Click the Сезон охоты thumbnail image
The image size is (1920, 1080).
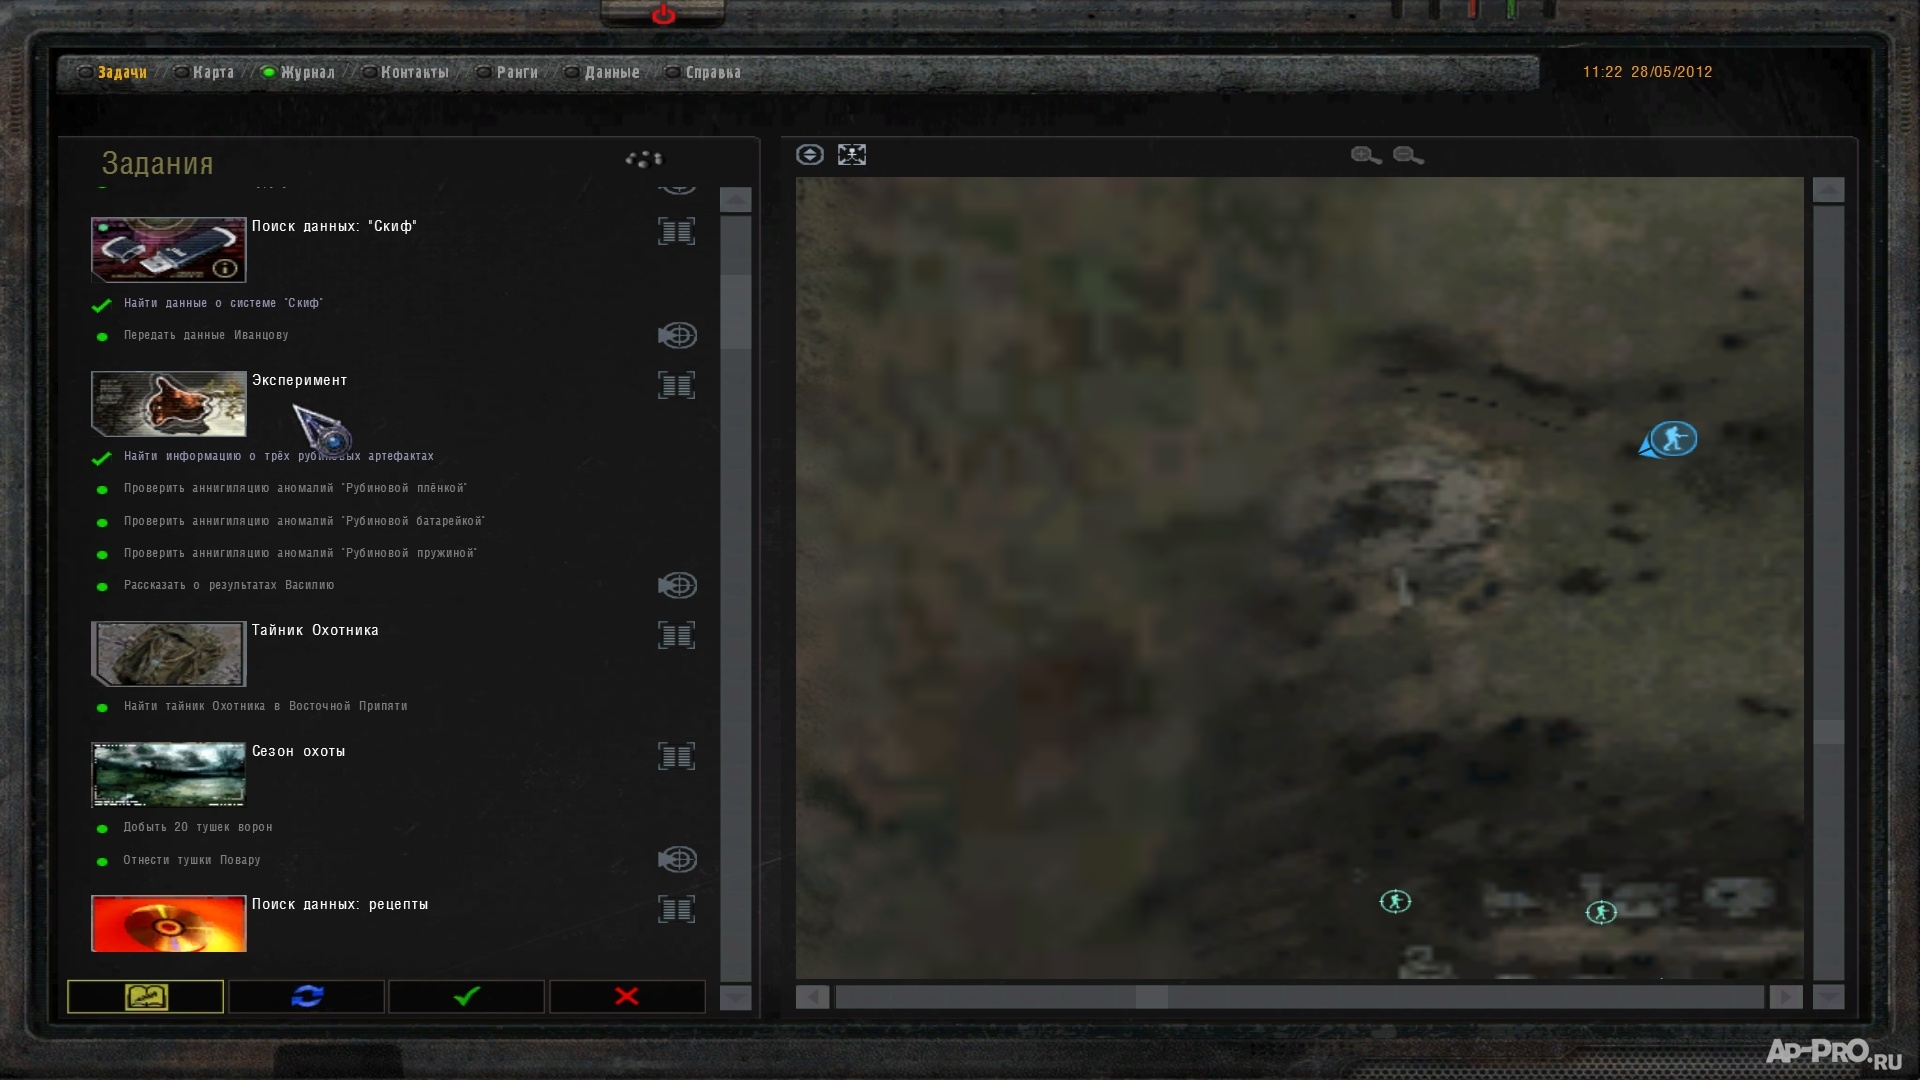click(168, 774)
